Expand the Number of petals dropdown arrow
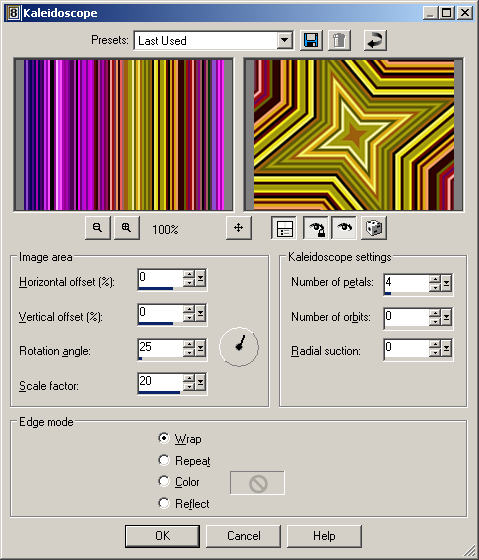The width and height of the screenshot is (479, 560). [x=446, y=283]
